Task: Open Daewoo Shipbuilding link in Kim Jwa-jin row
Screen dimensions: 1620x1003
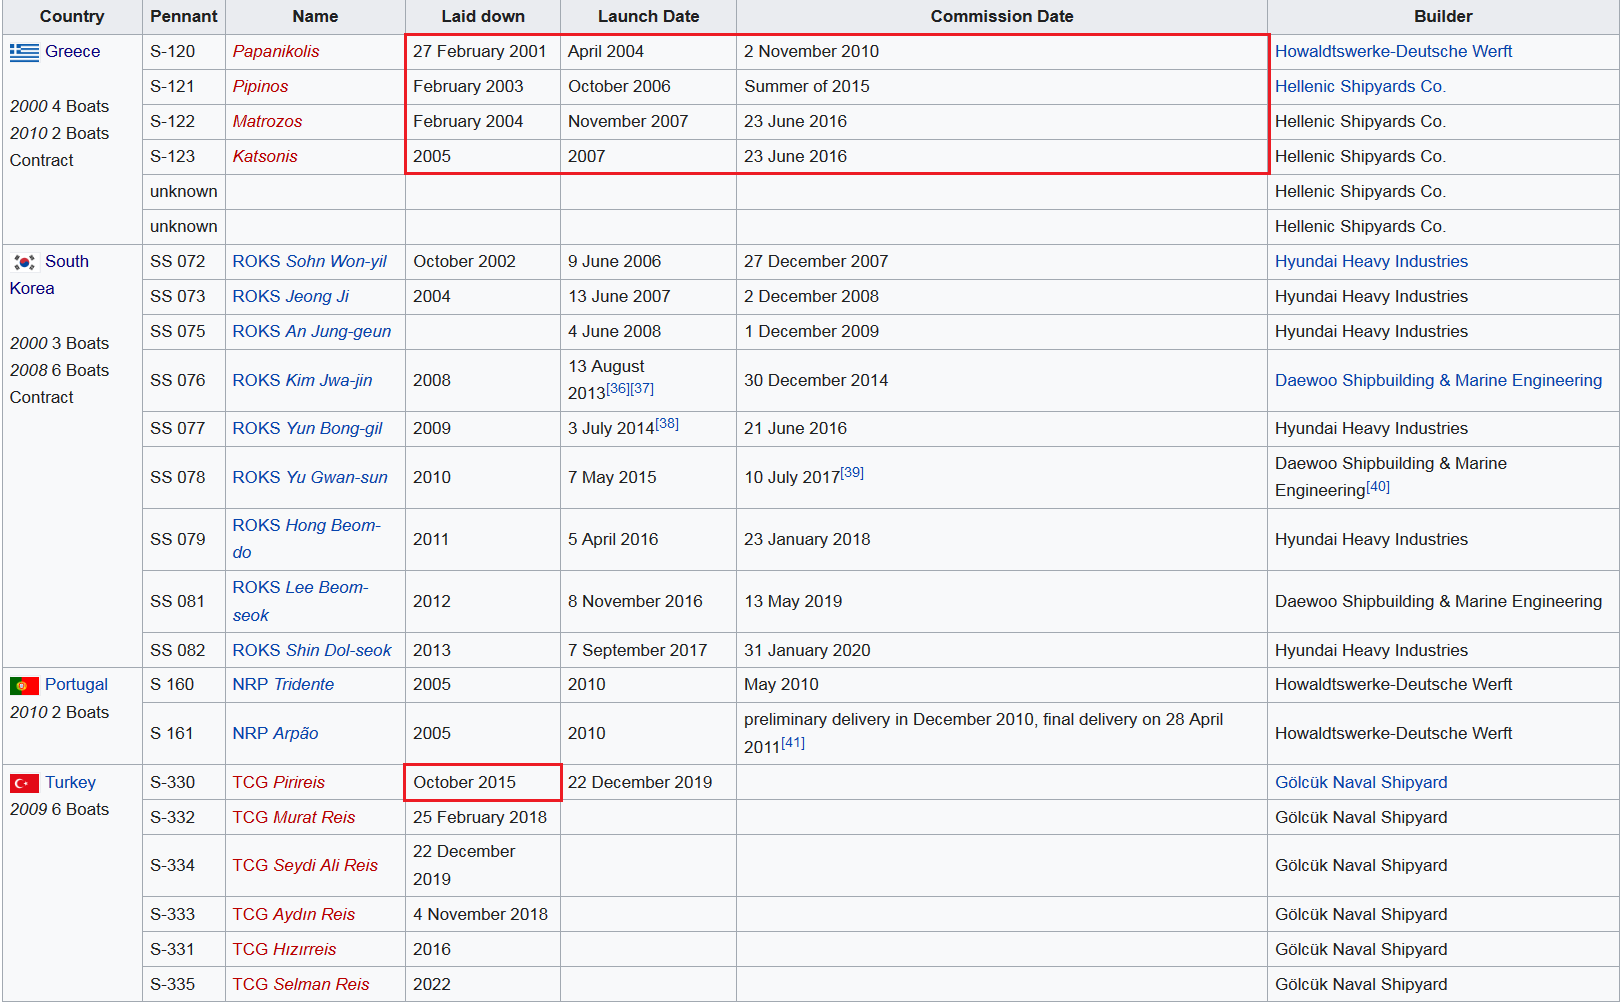Action: [1438, 381]
